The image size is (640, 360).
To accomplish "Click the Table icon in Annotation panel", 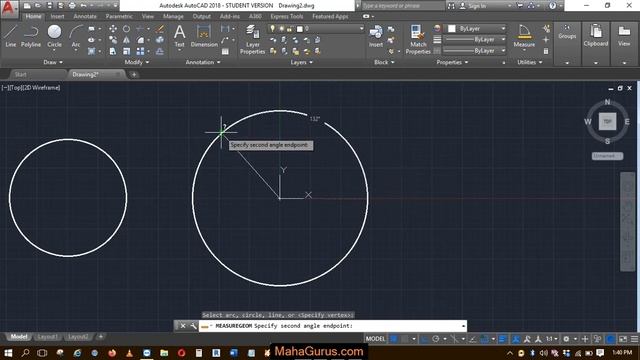I will (225, 51).
